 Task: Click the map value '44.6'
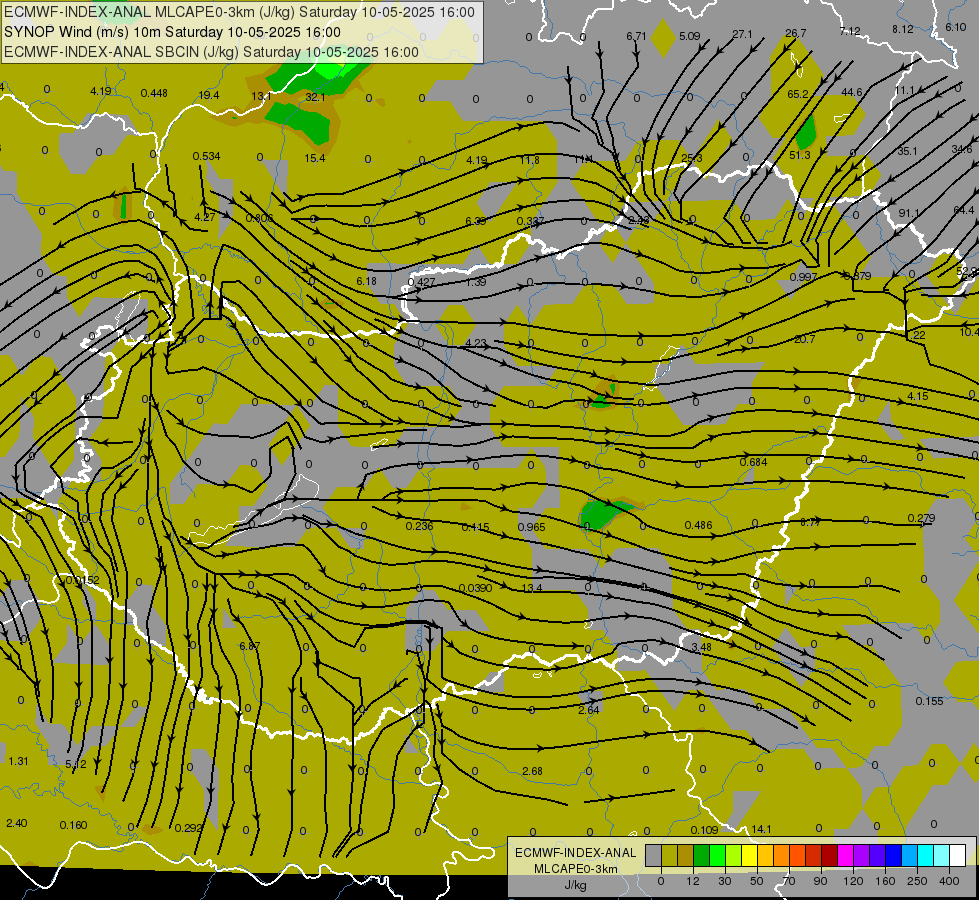click(852, 92)
